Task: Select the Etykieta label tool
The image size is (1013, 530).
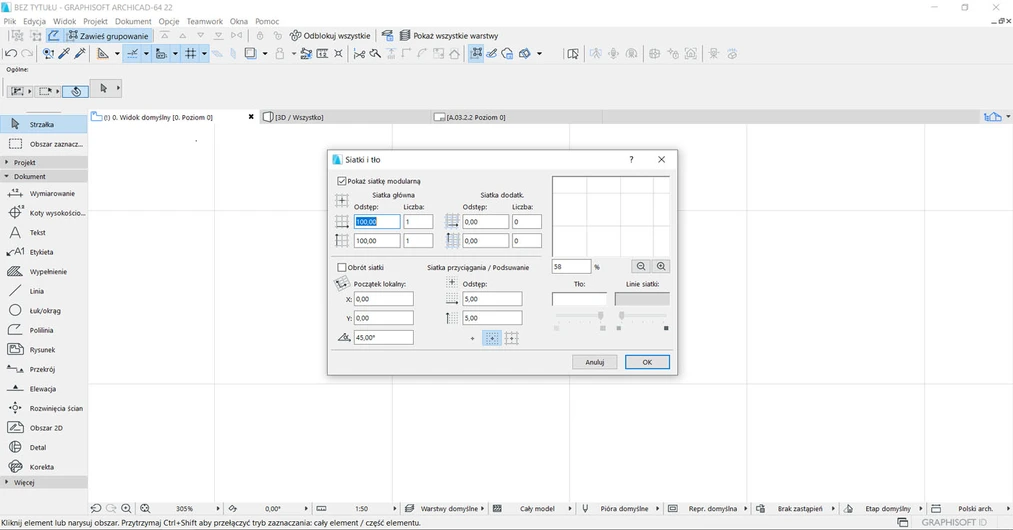Action: 43,252
